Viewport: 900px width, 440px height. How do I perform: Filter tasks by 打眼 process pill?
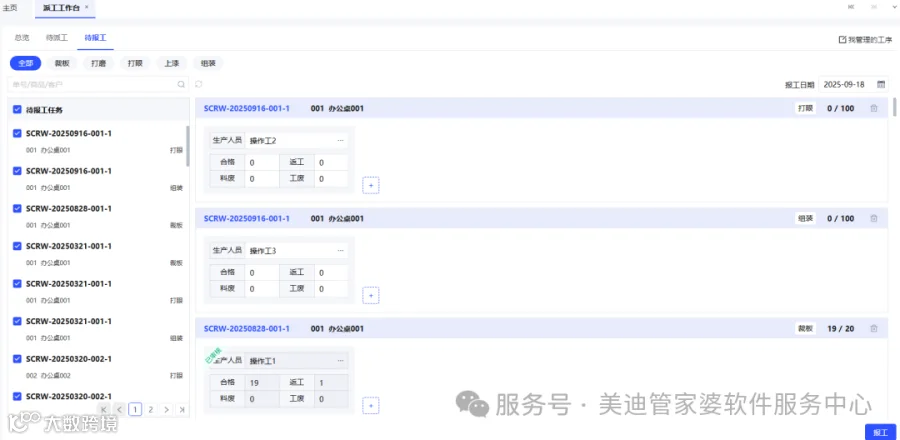tap(135, 63)
